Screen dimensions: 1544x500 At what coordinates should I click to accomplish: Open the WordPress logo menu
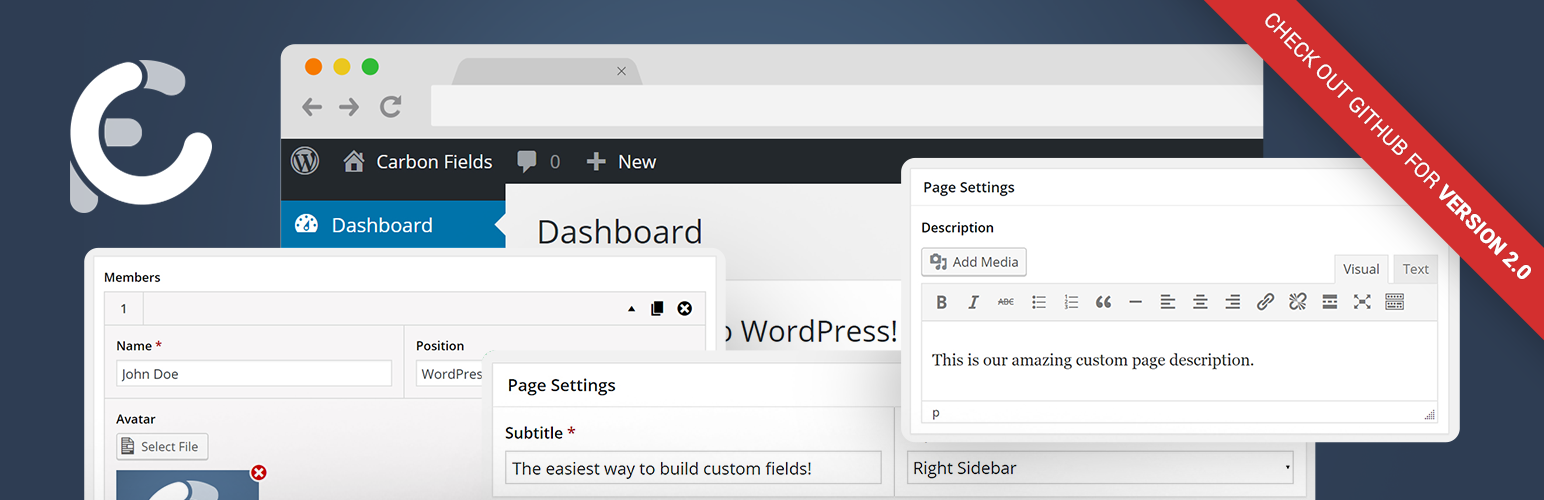[x=305, y=161]
